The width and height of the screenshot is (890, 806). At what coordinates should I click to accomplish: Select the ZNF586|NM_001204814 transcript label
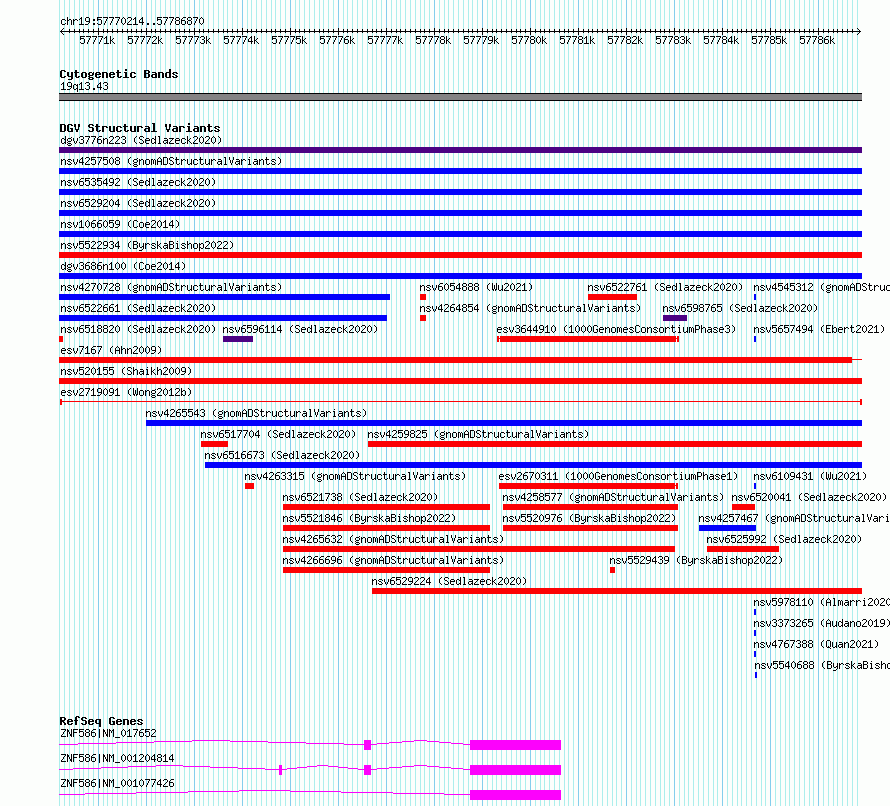[117, 758]
